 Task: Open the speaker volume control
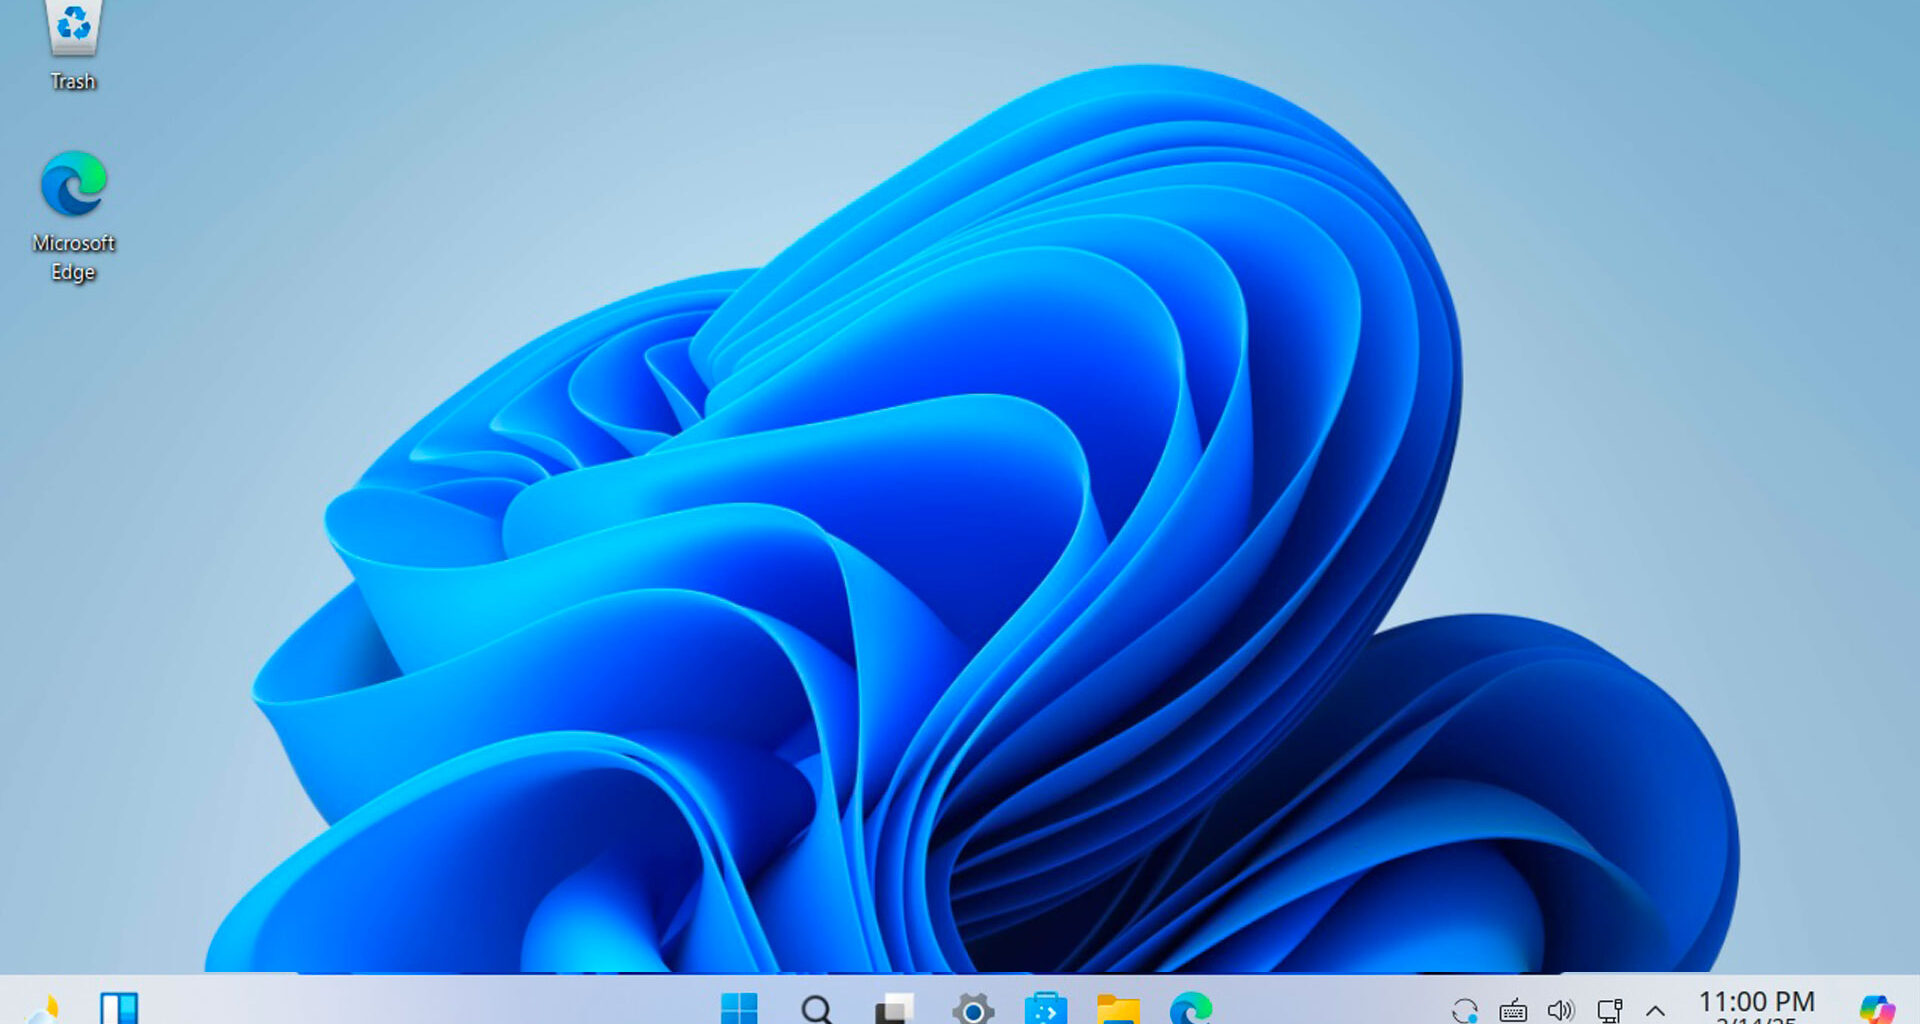coord(1560,1011)
